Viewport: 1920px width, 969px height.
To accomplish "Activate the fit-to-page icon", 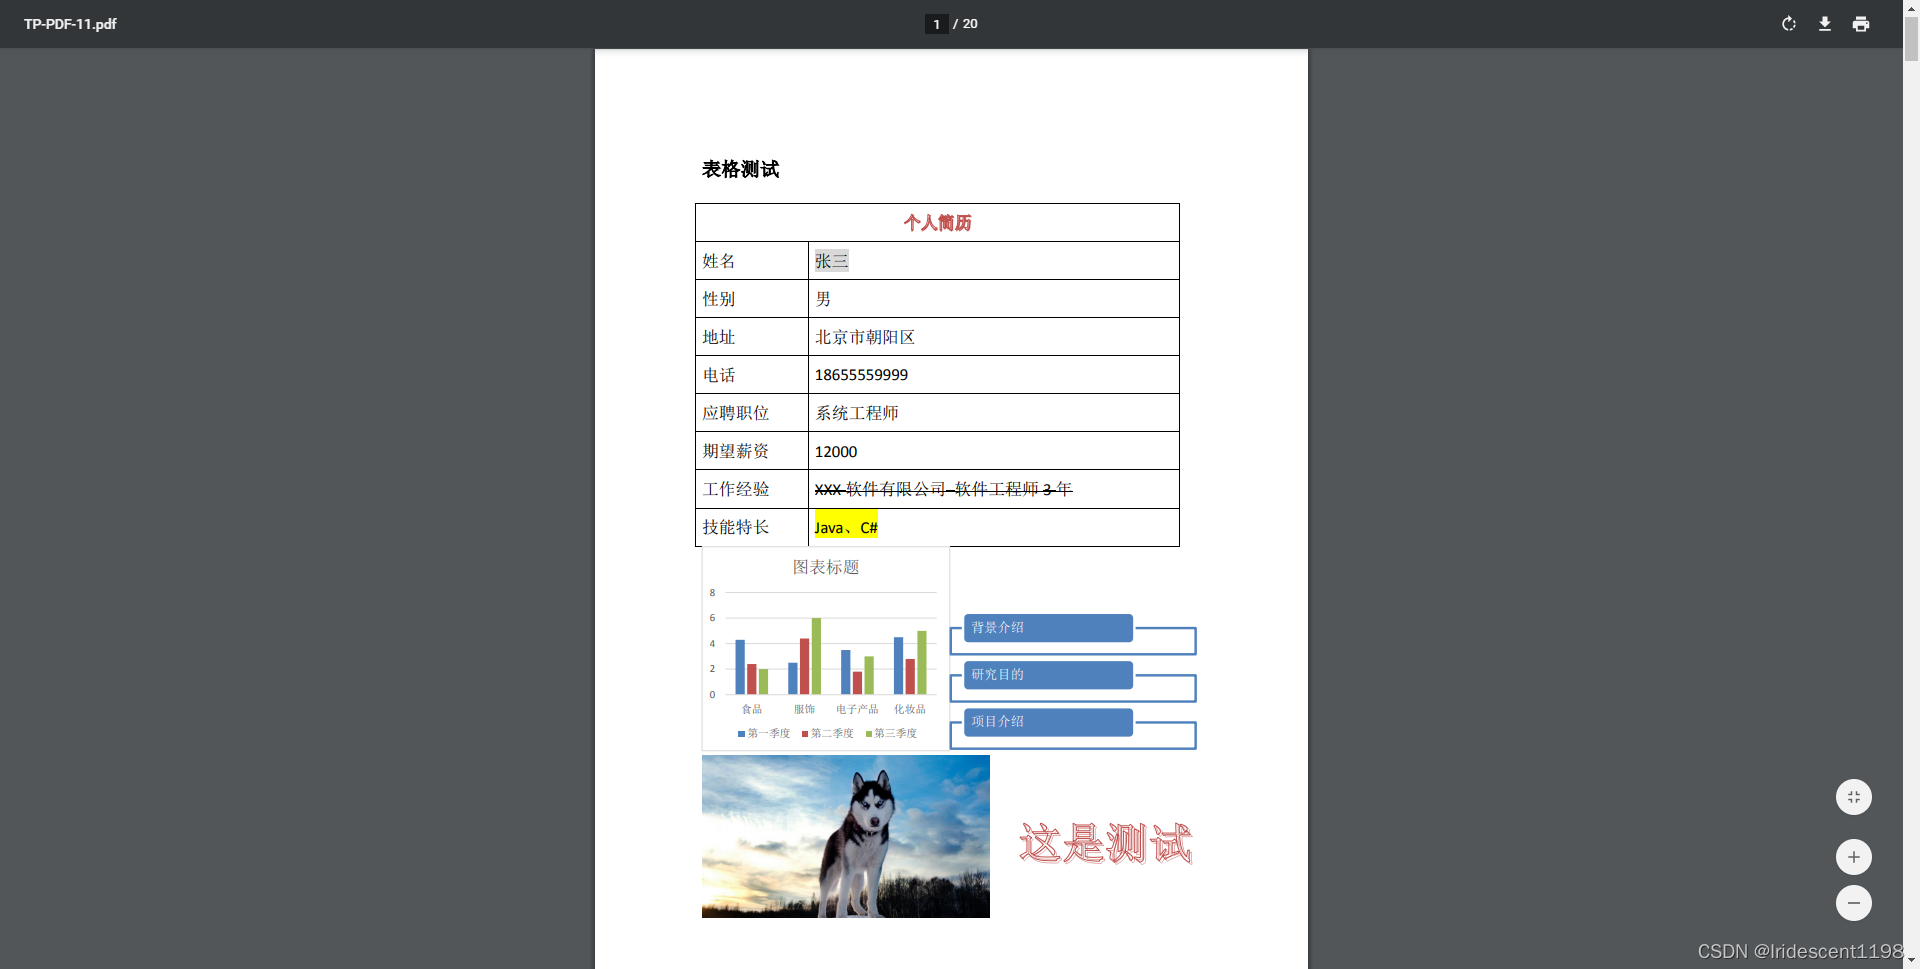I will (x=1855, y=797).
